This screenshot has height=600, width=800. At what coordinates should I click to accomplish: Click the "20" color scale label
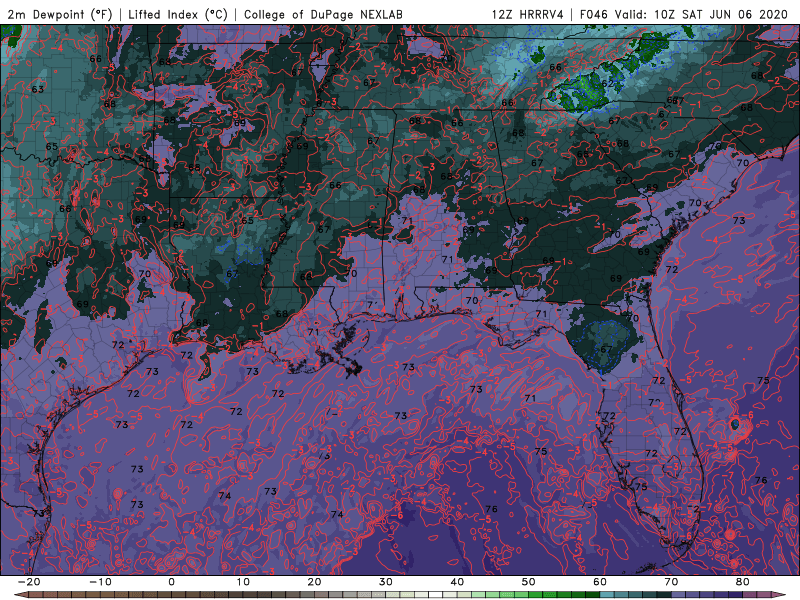(314, 582)
